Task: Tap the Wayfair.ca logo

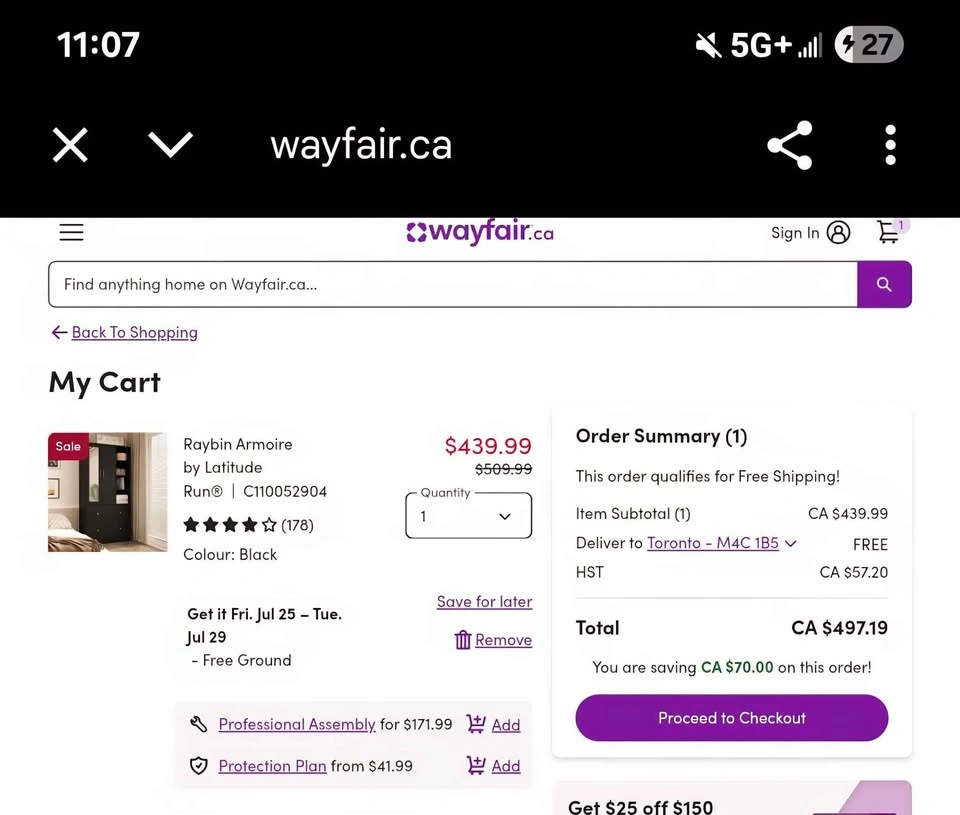Action: pos(480,233)
